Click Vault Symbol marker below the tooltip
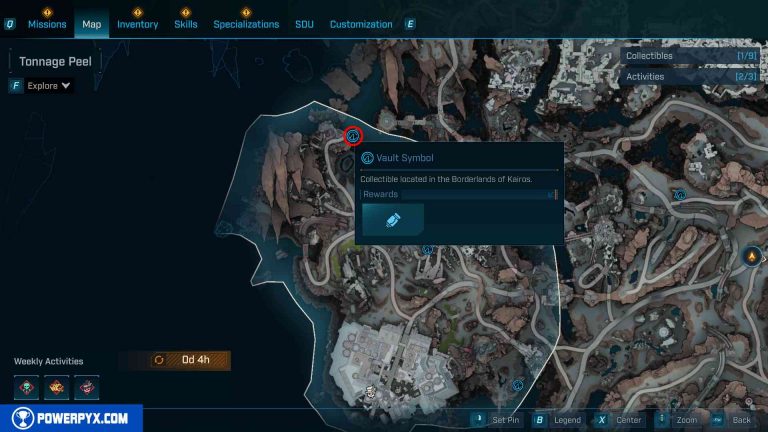Viewport: 768px width, 432px height. pos(428,250)
